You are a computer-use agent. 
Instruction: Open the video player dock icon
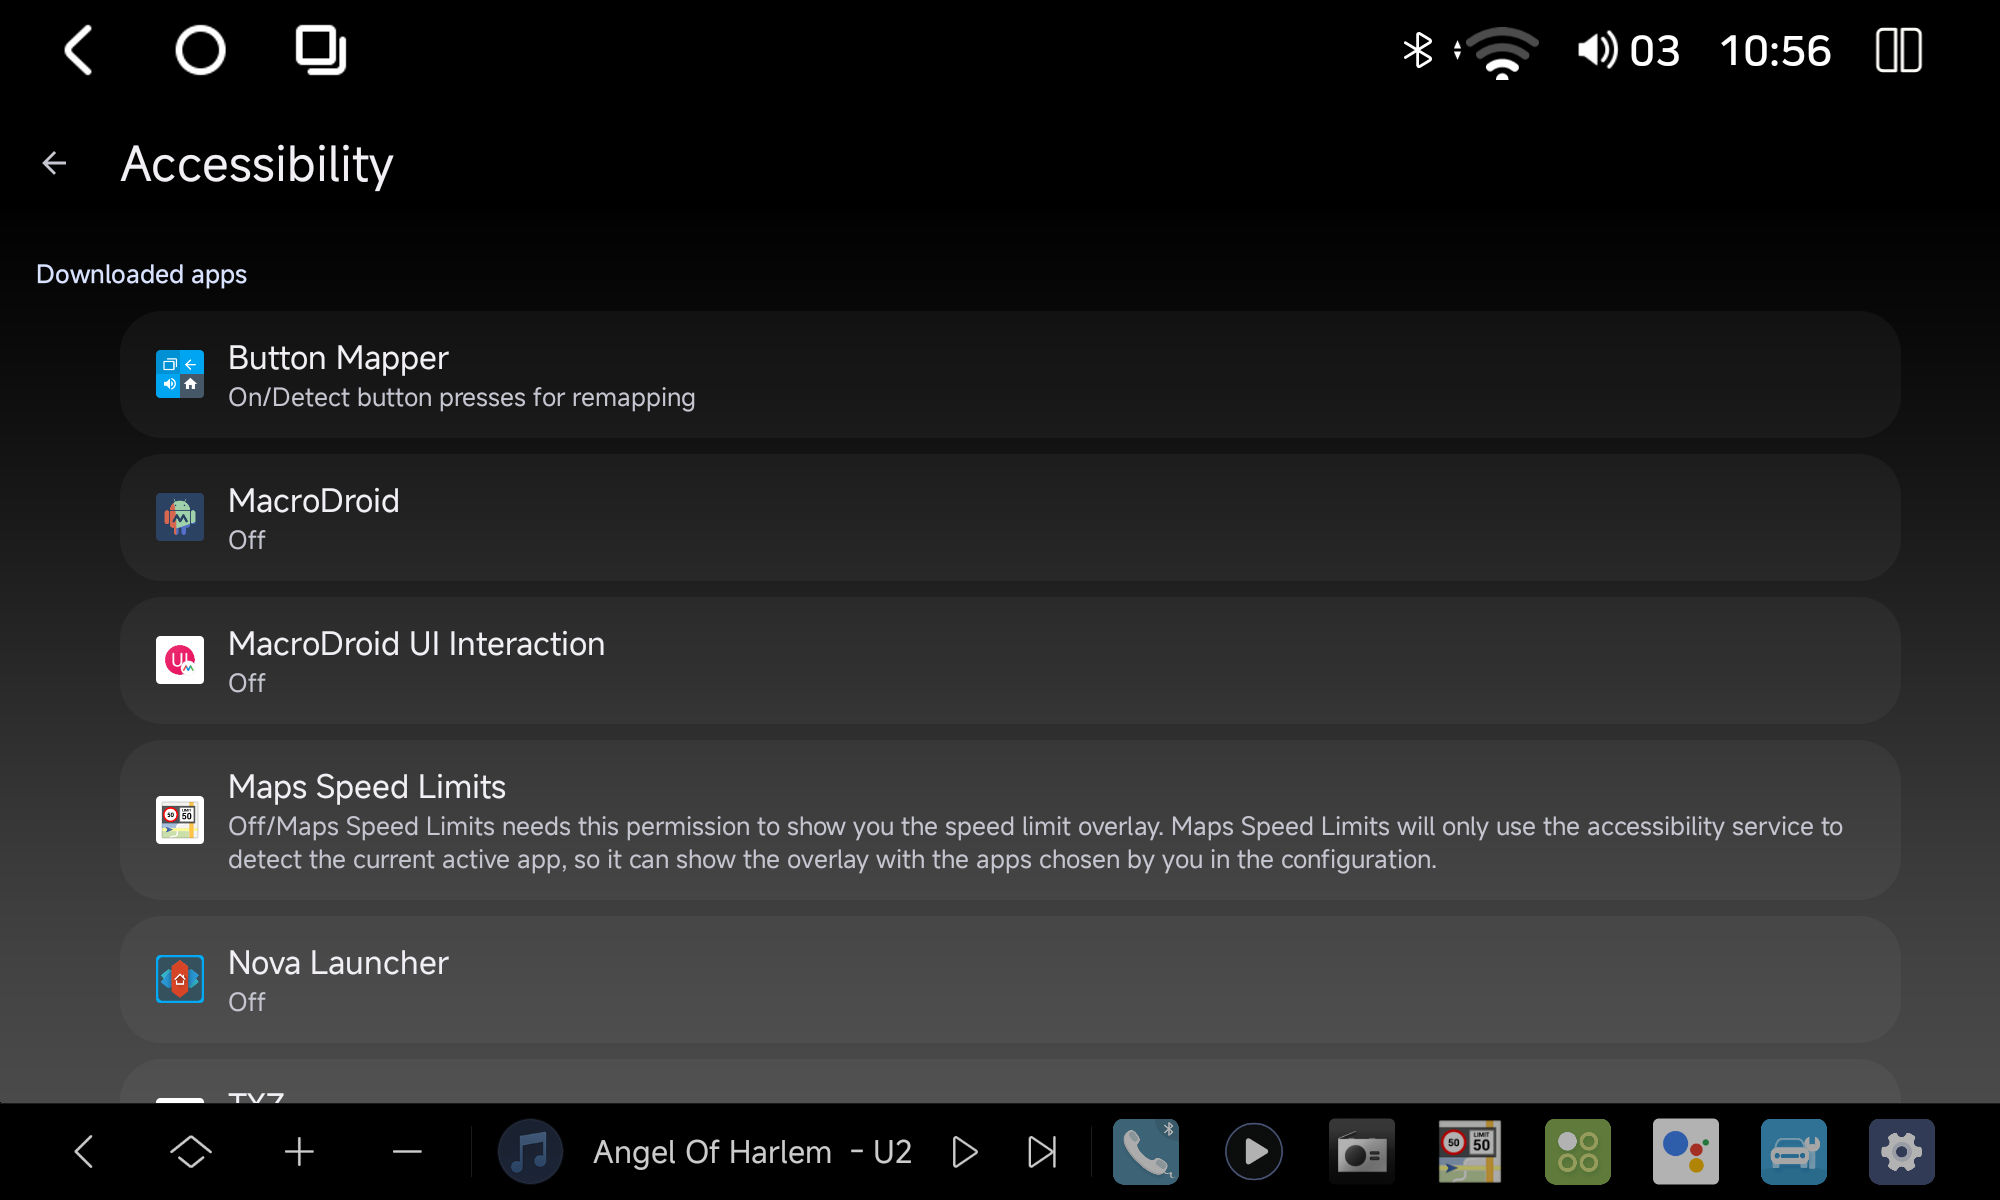(x=1254, y=1152)
